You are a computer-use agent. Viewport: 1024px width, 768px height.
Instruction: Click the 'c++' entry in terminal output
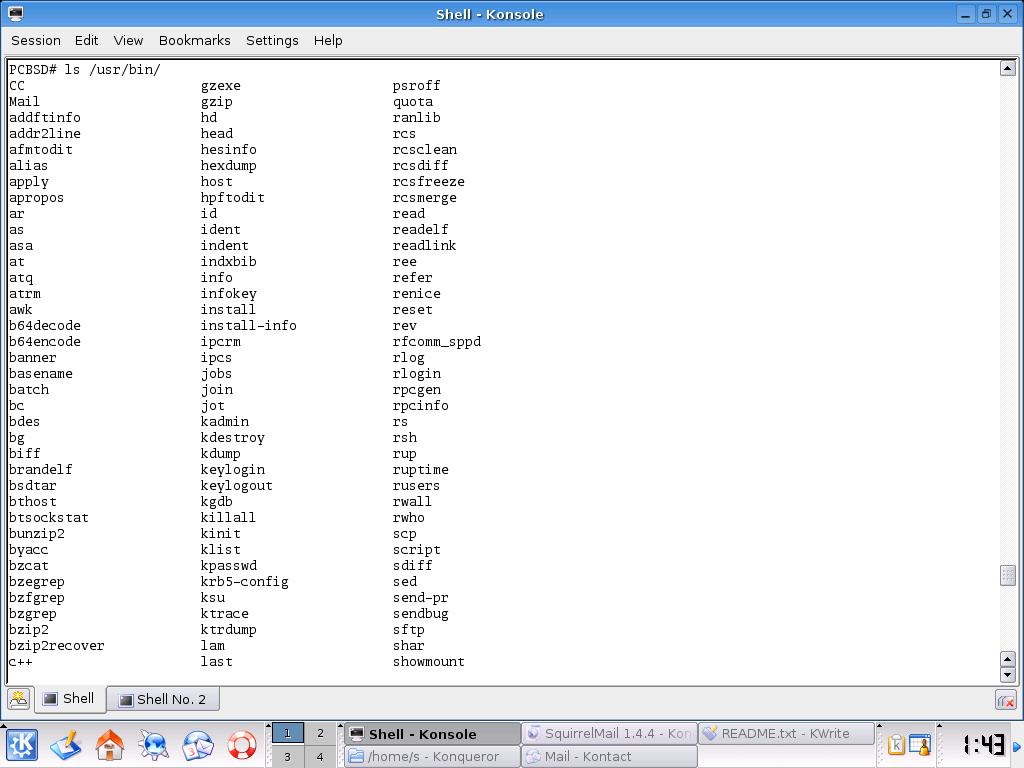[x=21, y=662]
